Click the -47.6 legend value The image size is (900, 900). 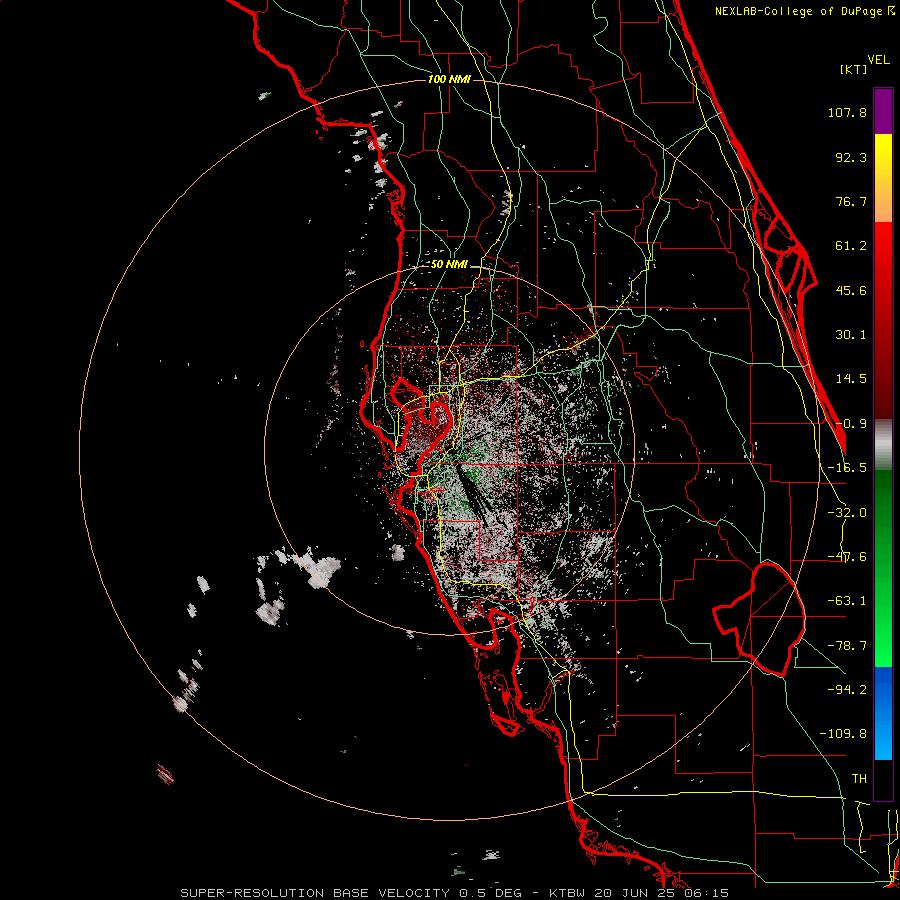tap(847, 557)
